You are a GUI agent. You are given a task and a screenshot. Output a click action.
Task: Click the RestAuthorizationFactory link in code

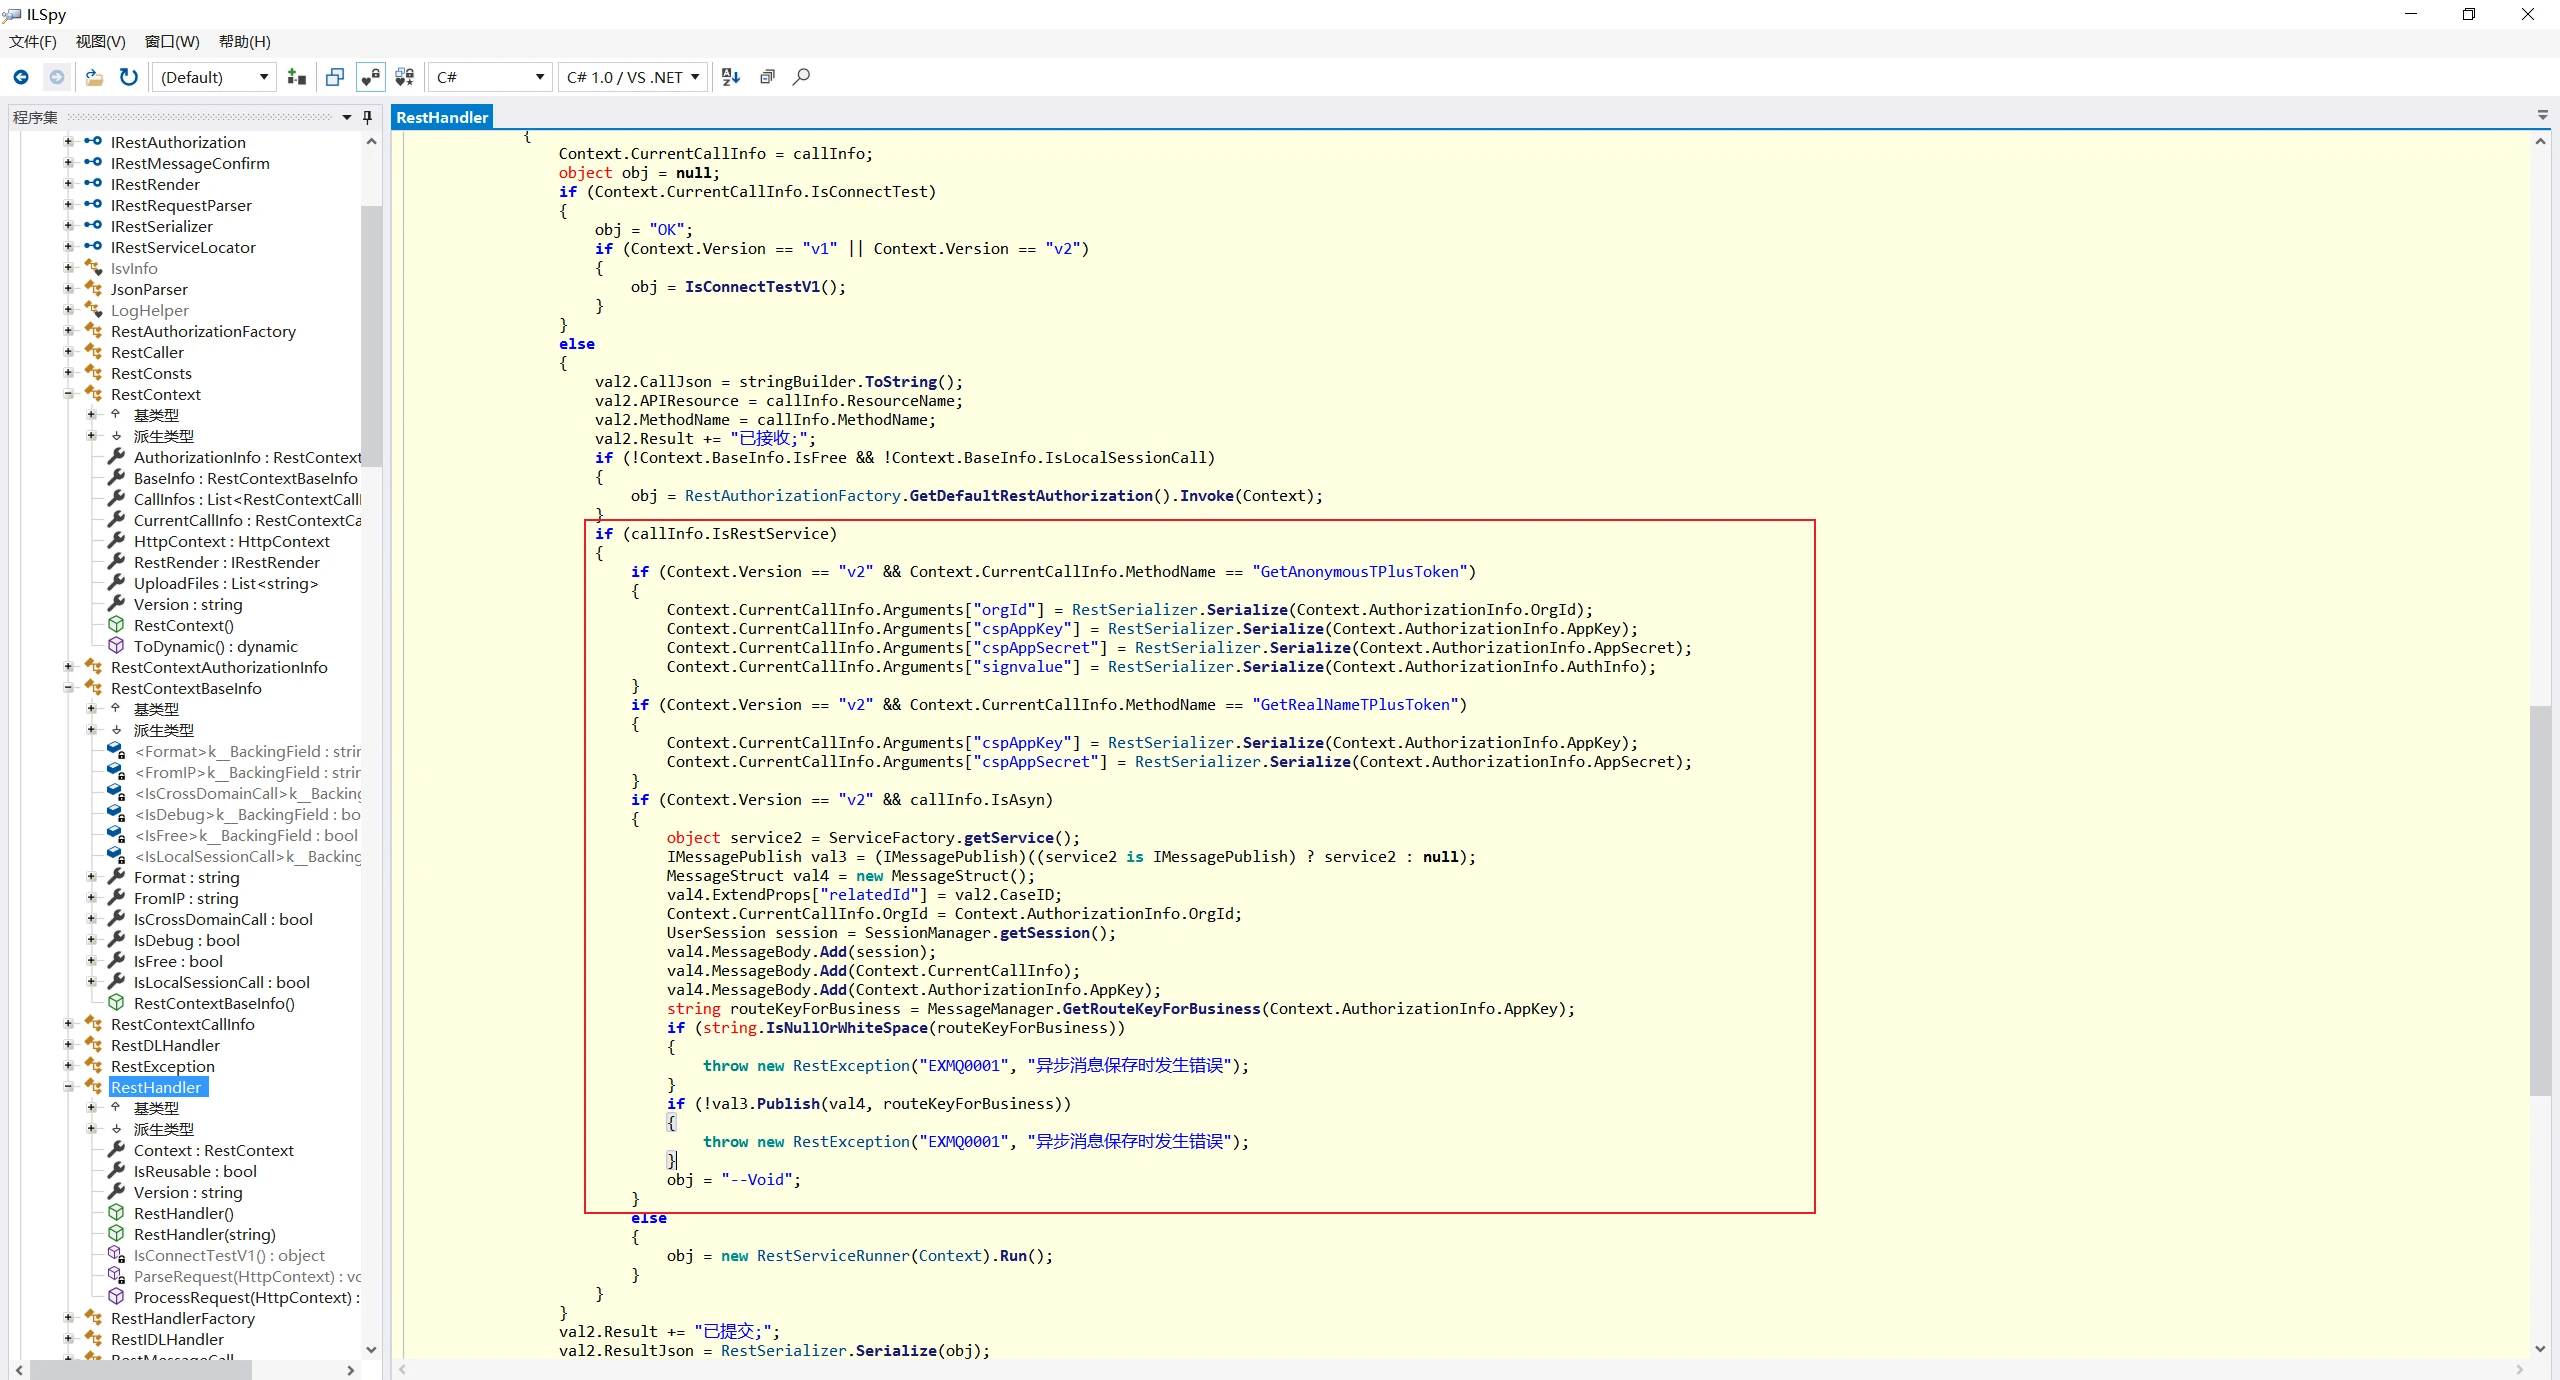point(793,496)
